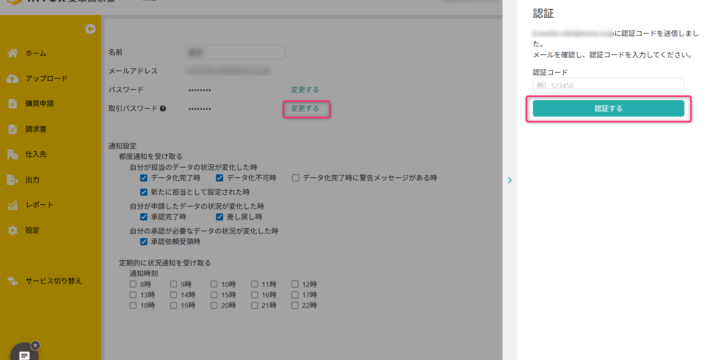This screenshot has width=720, height=360.
Task: Focus the 名前 input field
Action: [x=235, y=52]
